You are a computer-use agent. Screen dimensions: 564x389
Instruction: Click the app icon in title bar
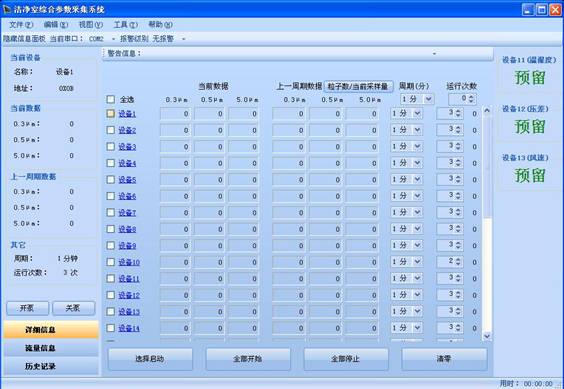(7, 9)
